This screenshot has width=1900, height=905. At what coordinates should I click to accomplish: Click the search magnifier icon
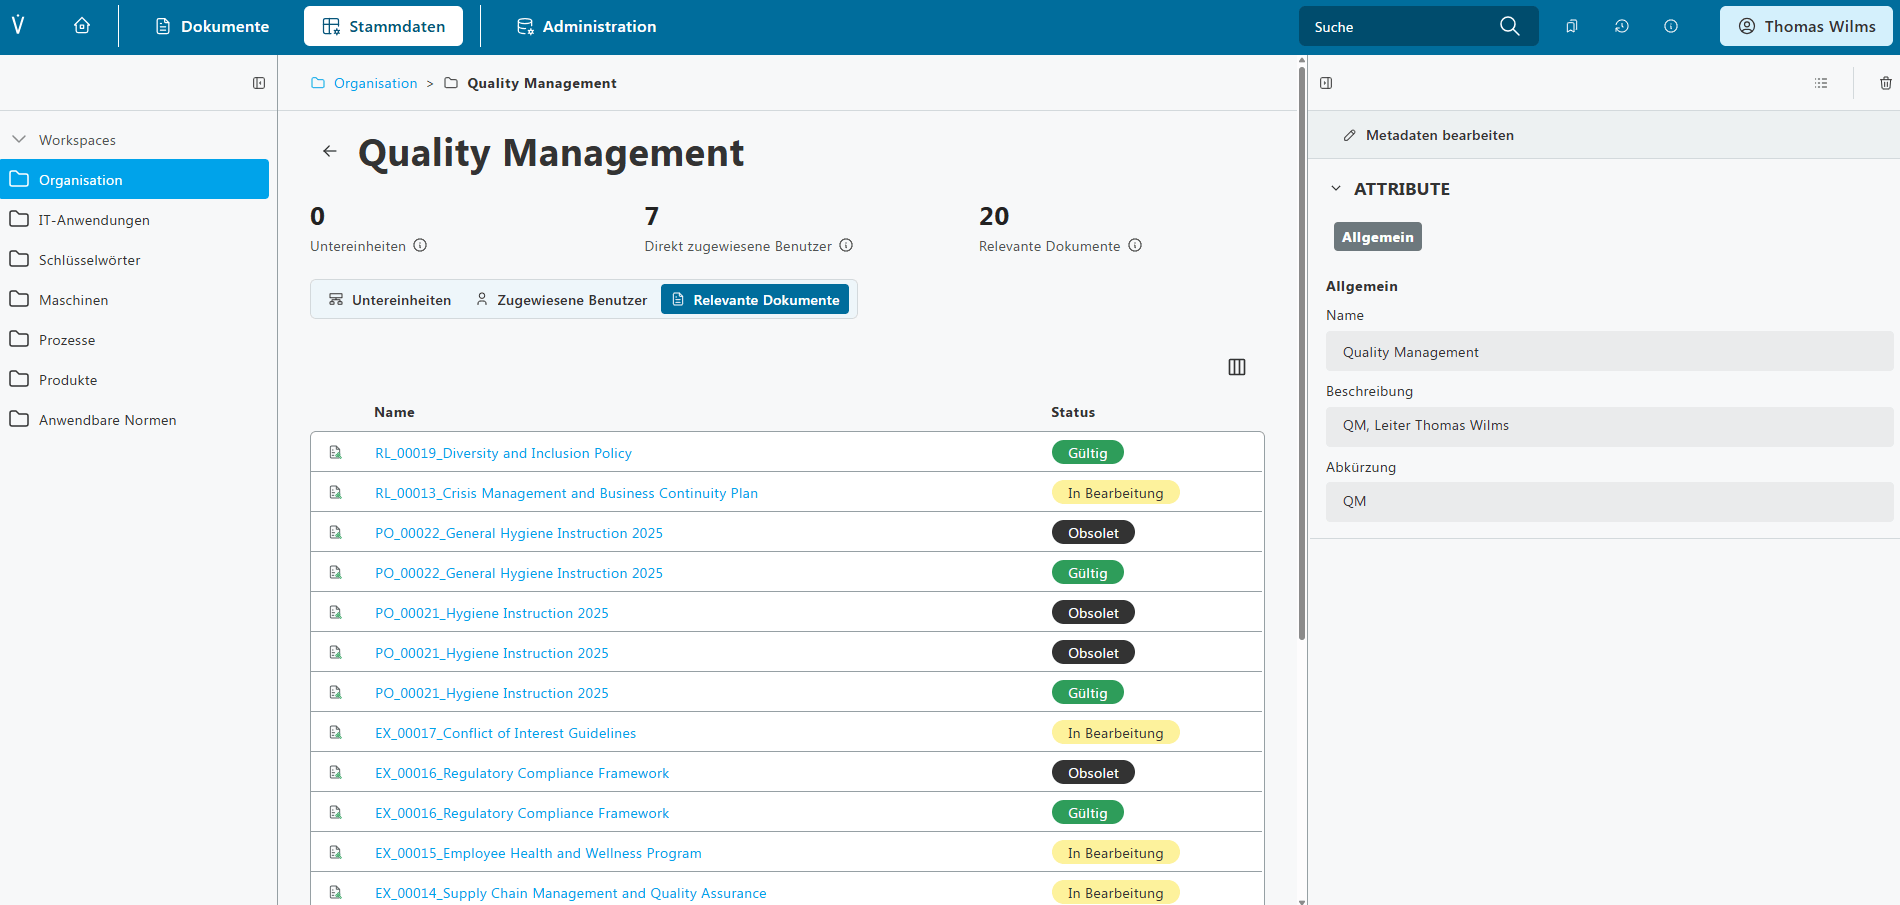(1509, 26)
